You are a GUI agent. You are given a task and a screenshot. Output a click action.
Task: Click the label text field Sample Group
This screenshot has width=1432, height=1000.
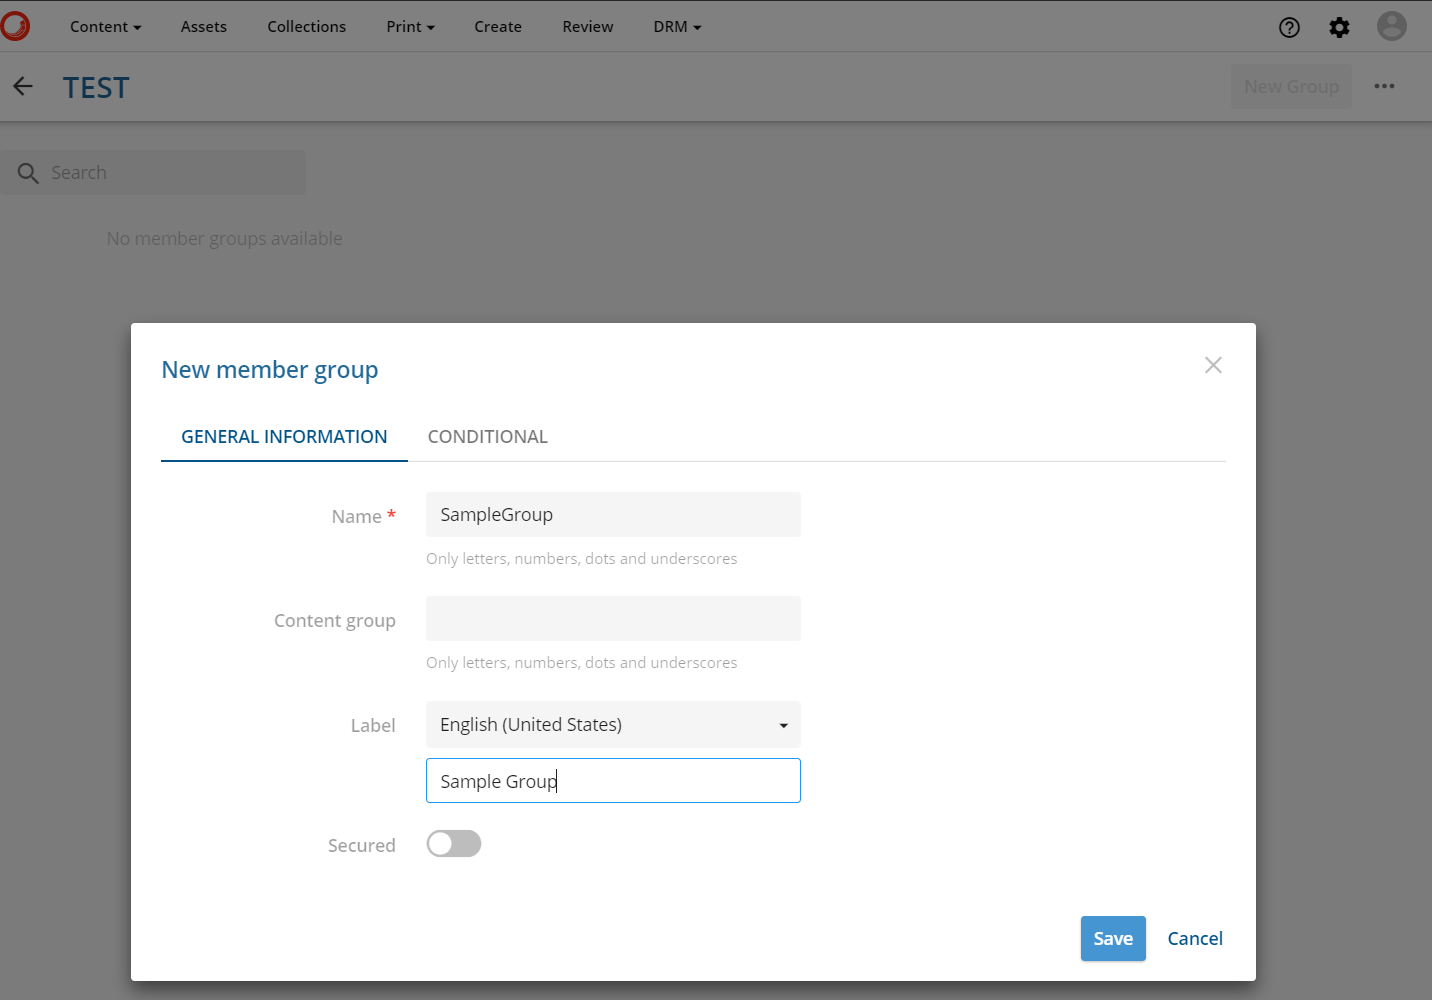(613, 780)
